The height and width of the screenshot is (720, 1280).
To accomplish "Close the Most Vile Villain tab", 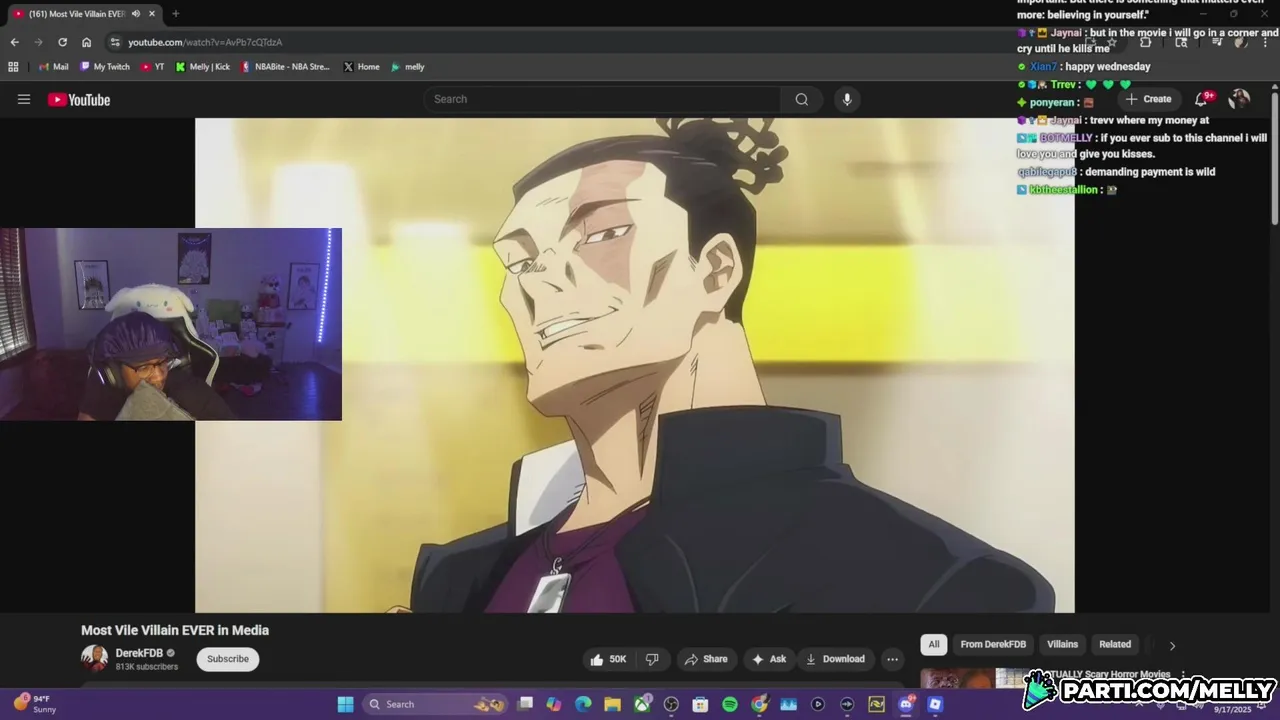I will click(x=152, y=14).
